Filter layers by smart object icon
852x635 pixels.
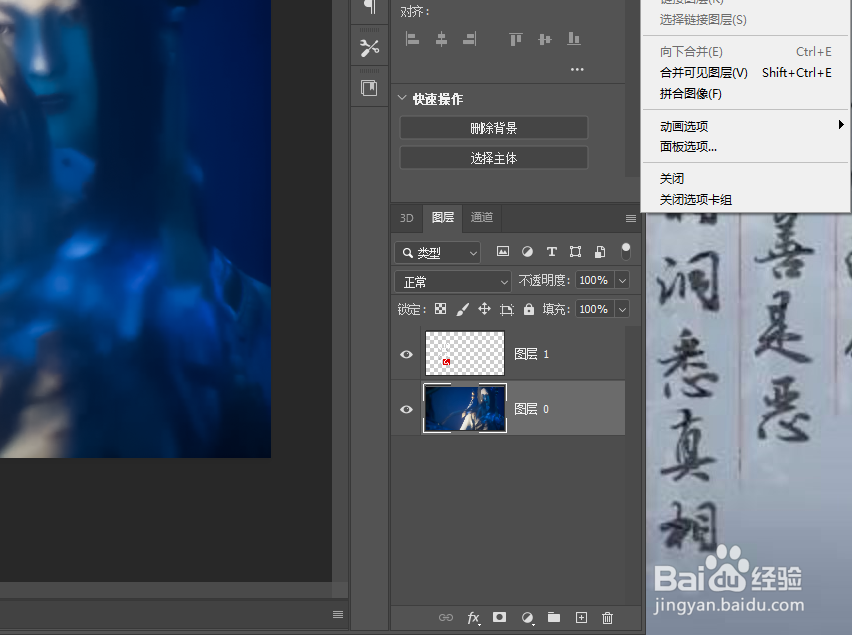point(600,252)
